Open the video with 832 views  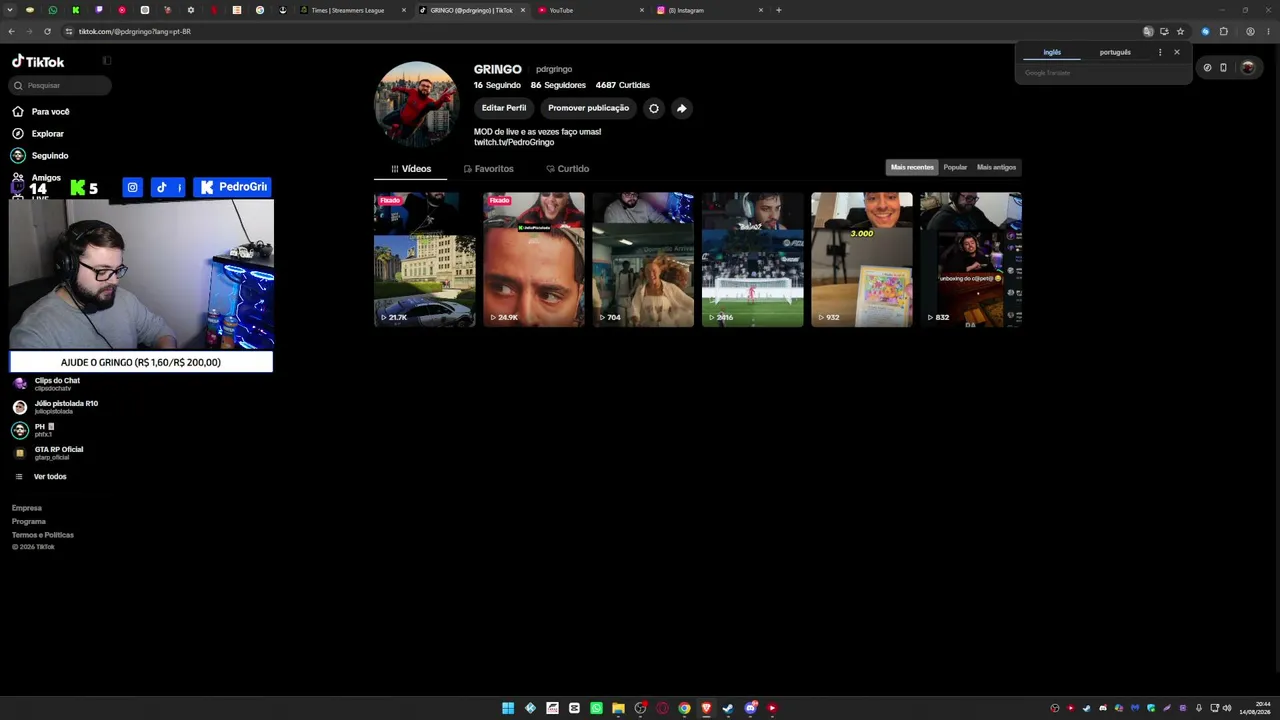[971, 260]
